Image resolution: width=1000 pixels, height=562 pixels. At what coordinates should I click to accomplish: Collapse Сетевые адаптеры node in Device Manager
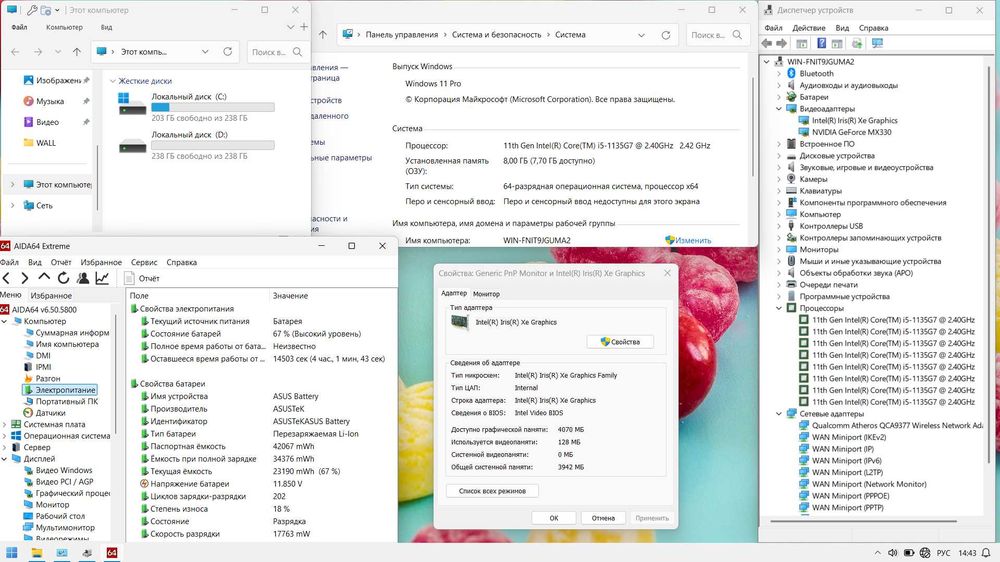point(779,414)
